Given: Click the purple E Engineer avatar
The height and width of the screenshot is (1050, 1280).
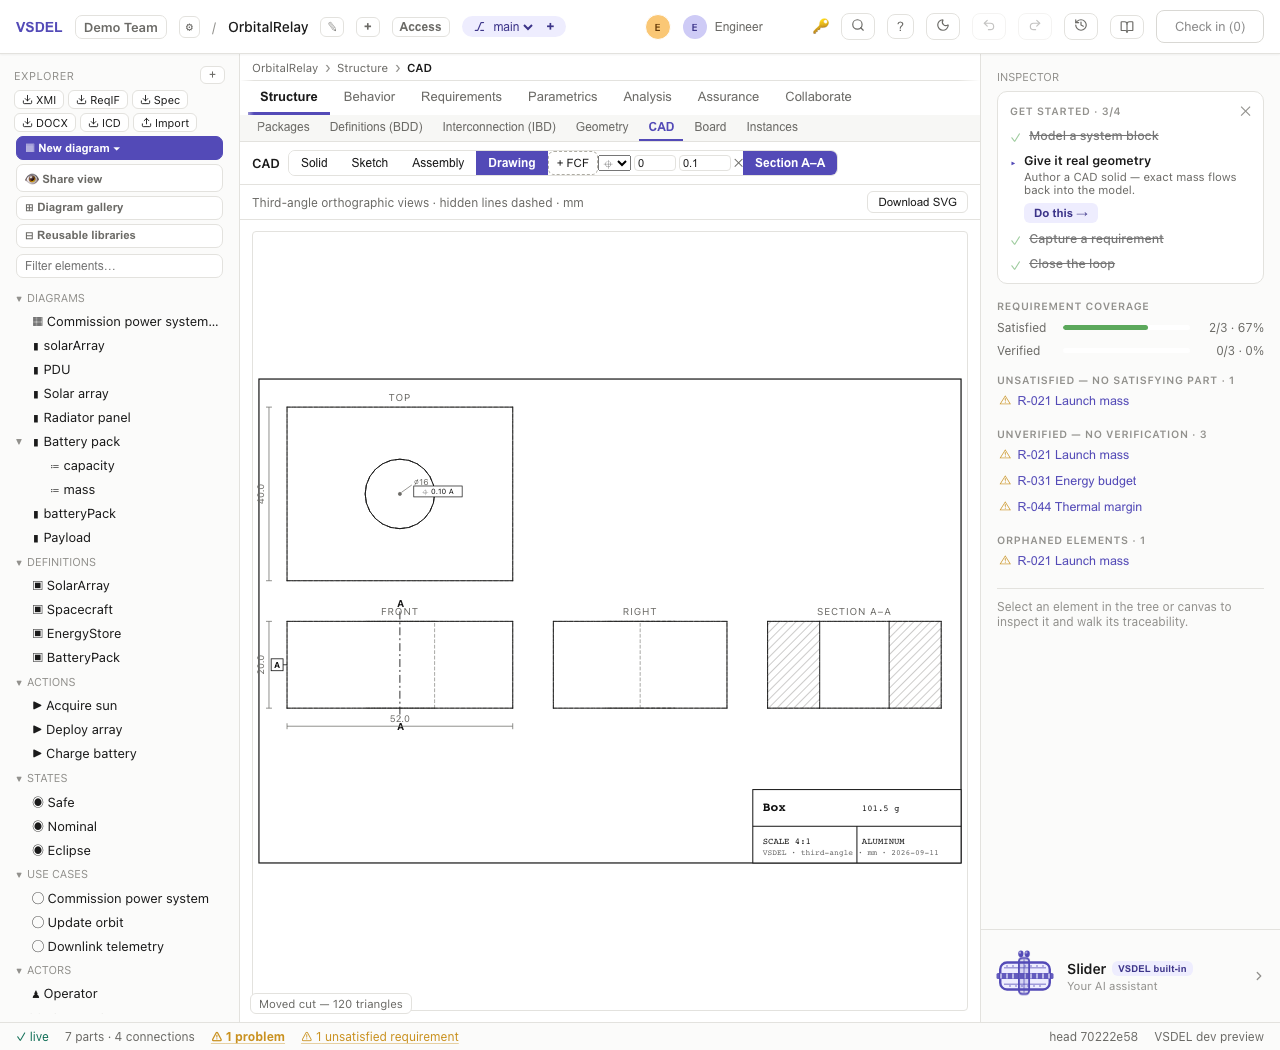Looking at the screenshot, I should [694, 27].
